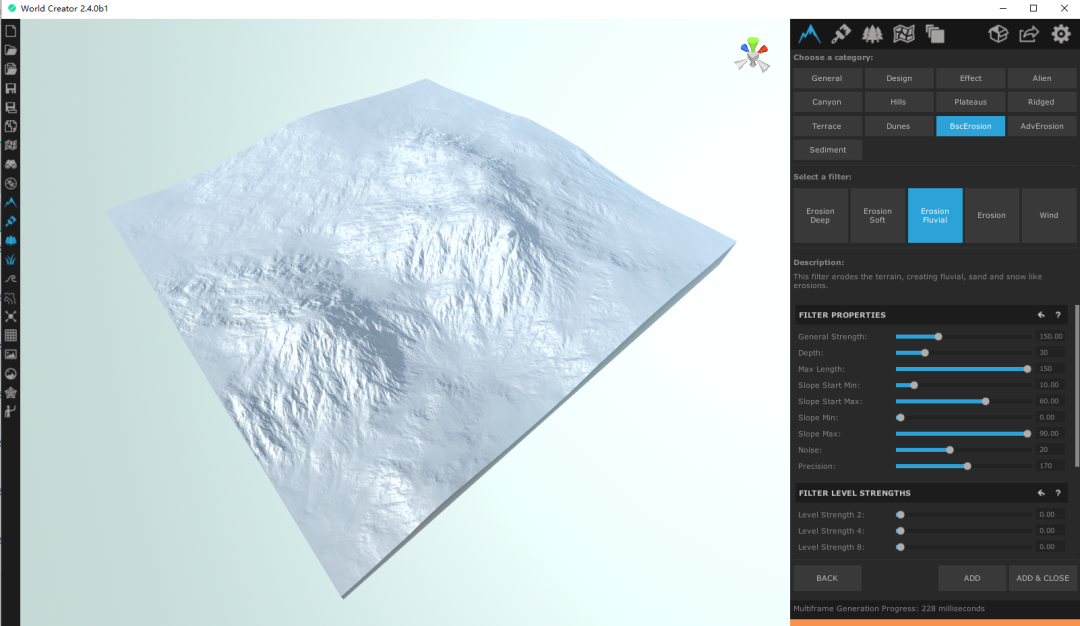Choose the General filter category
Image resolution: width=1080 pixels, height=626 pixels.
click(827, 79)
